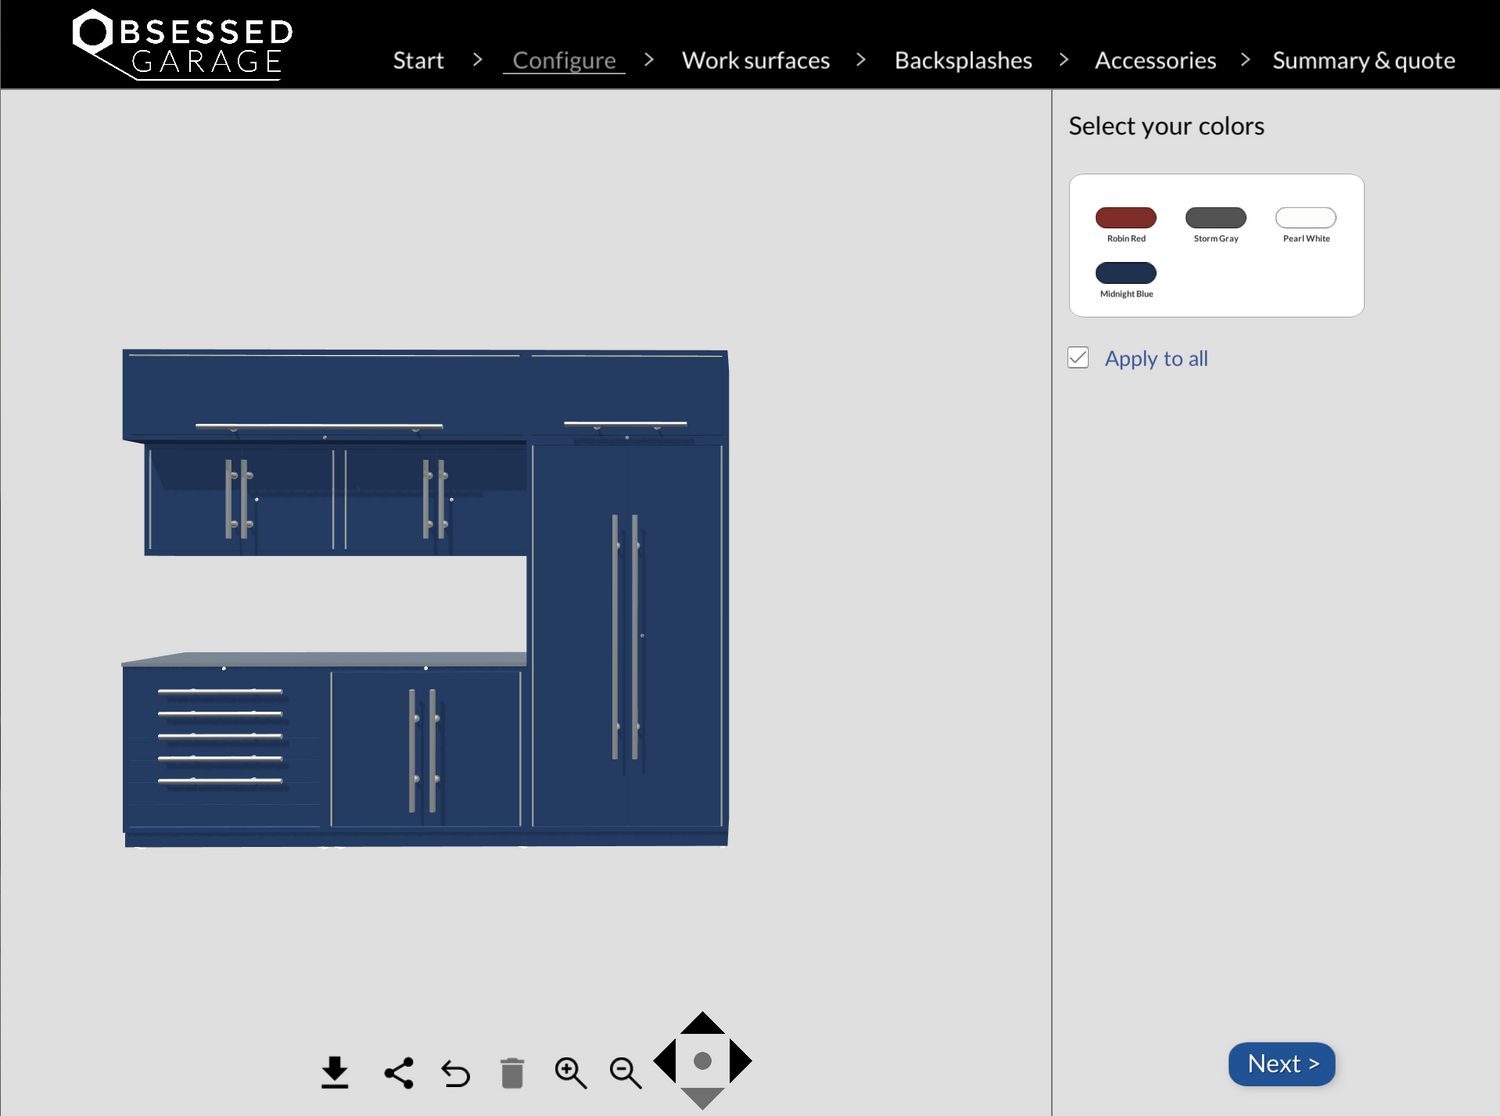Click the share icon
The image size is (1500, 1116).
pos(399,1073)
